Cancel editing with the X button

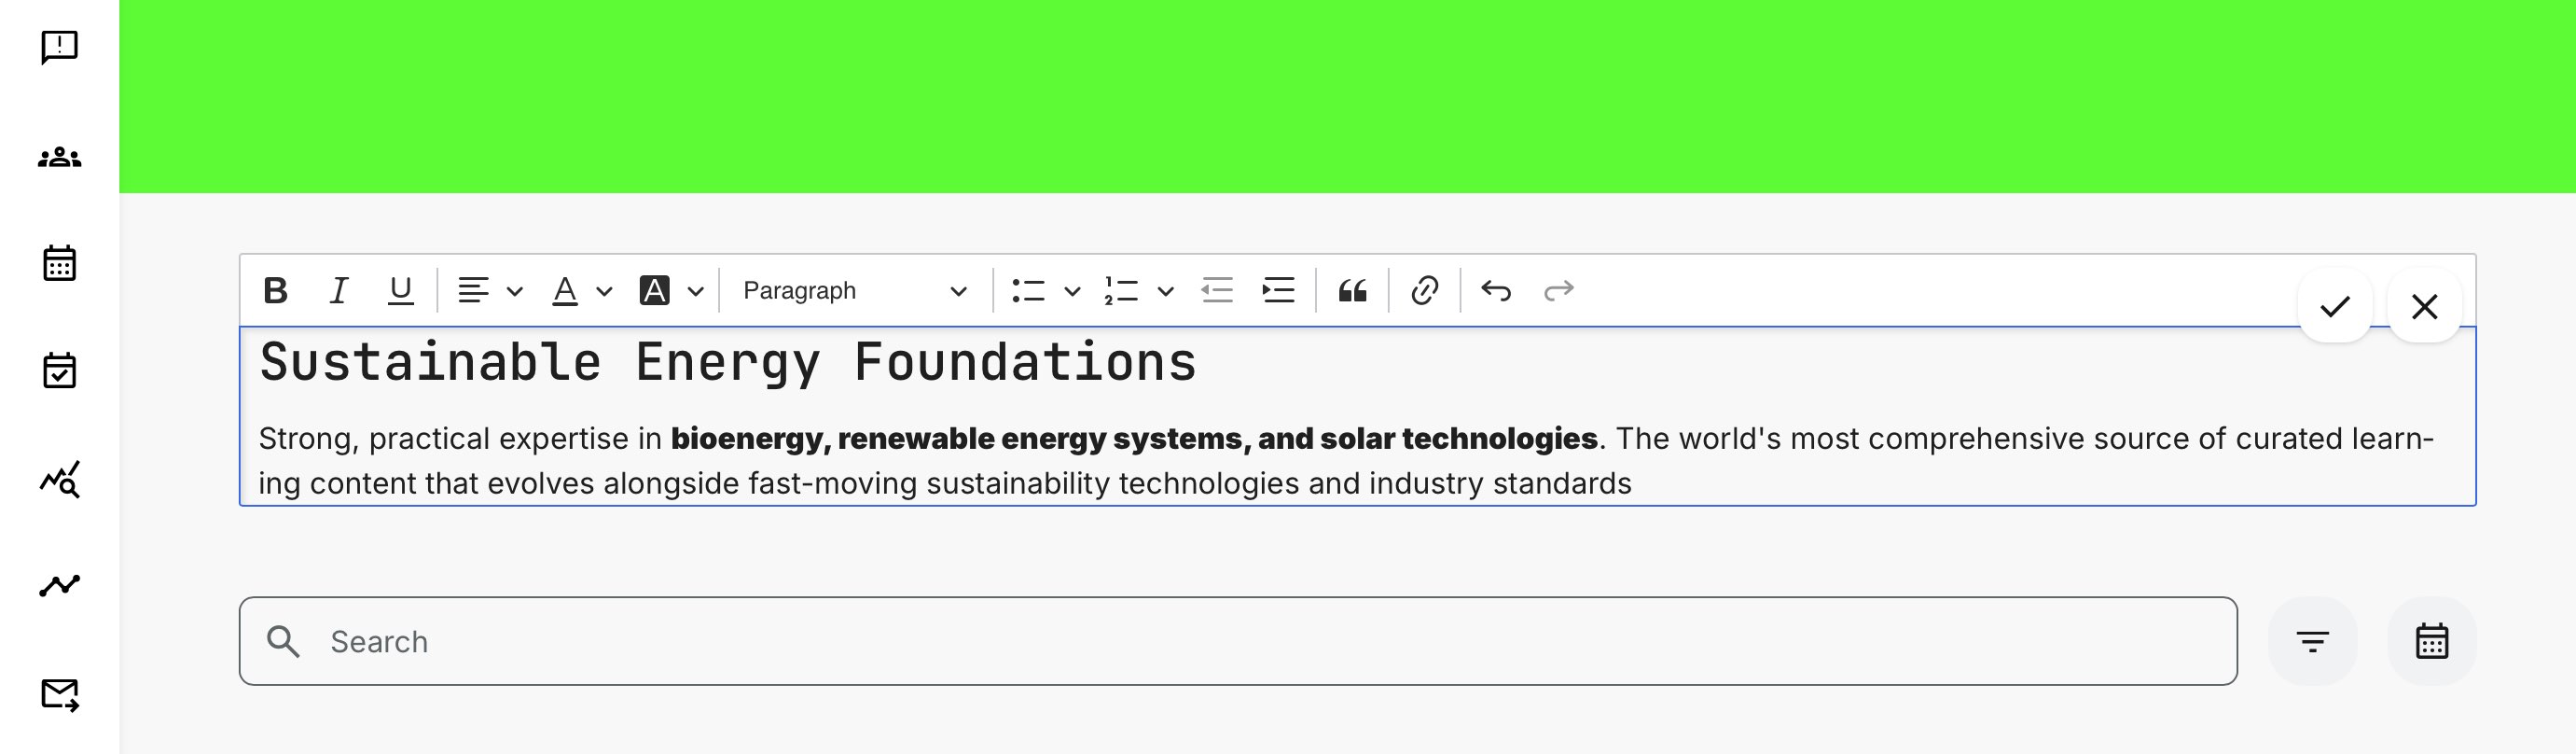[x=2424, y=306]
